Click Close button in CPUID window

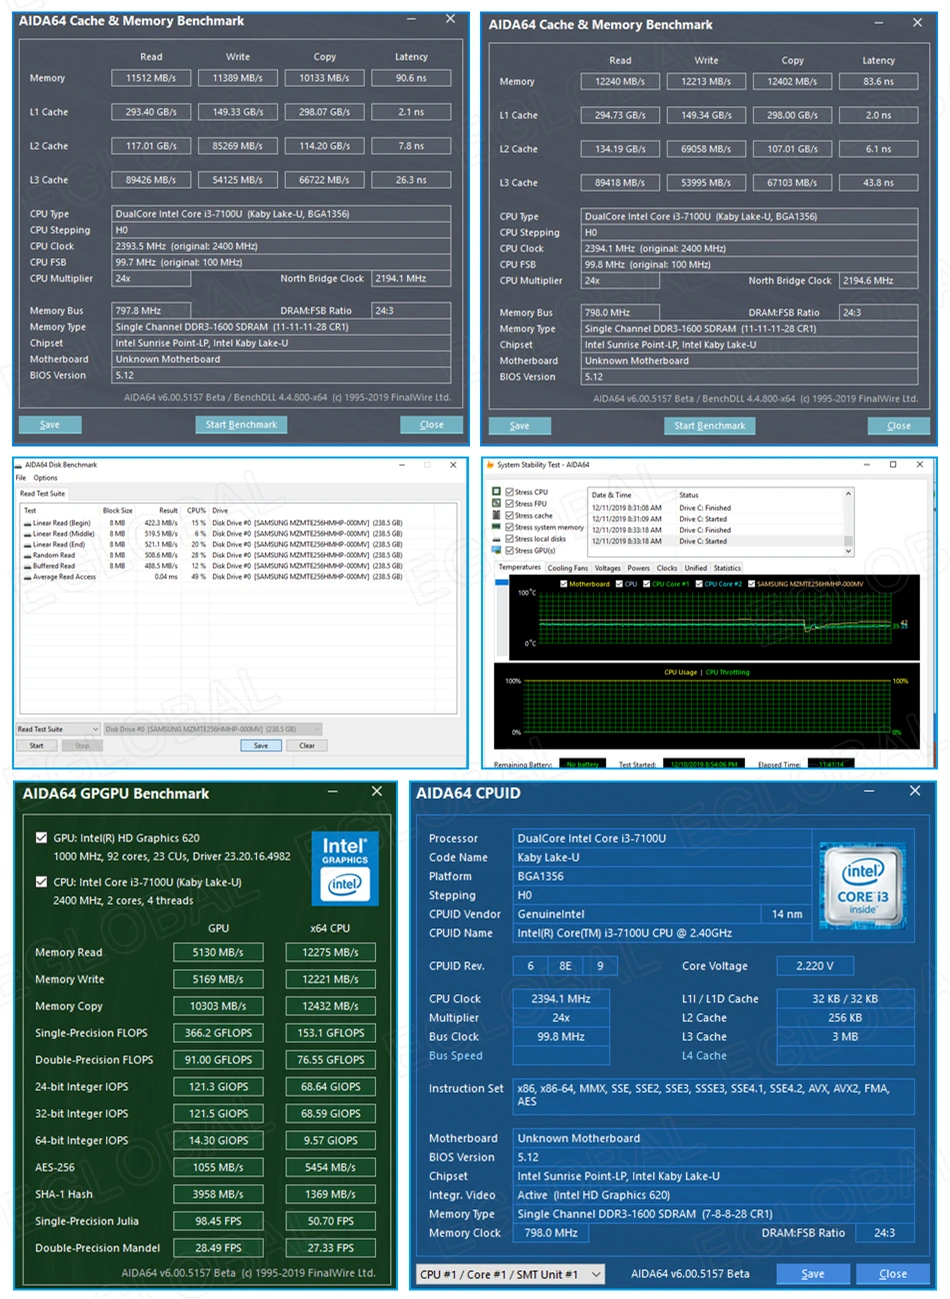(x=893, y=1274)
